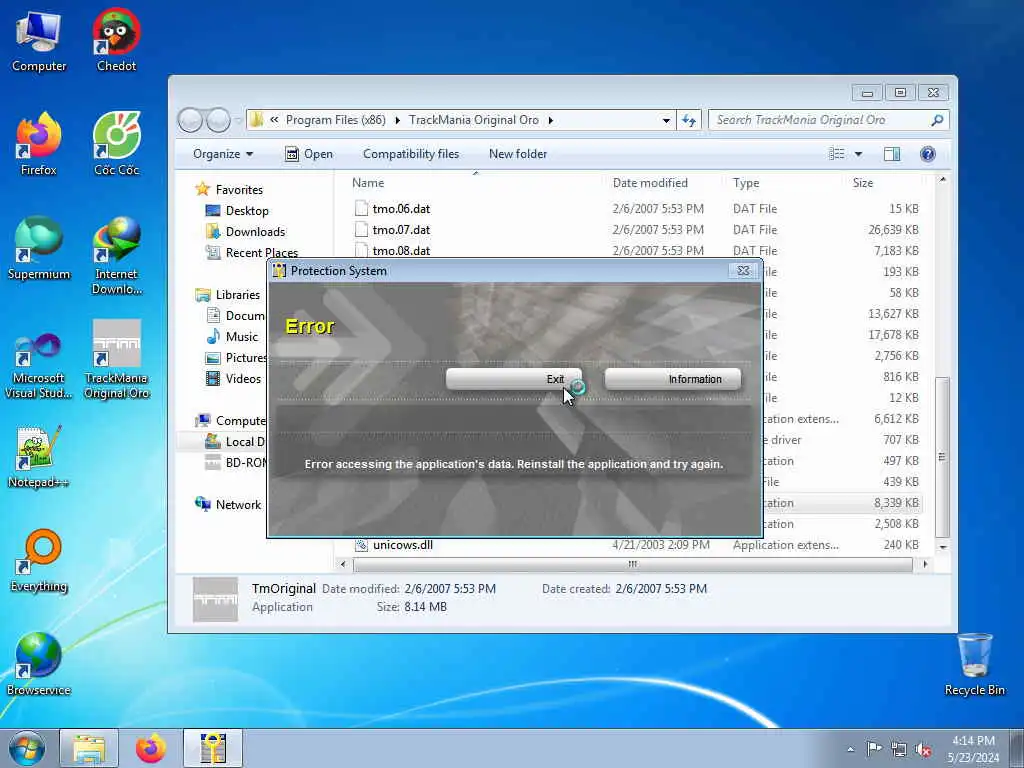The image size is (1024, 768).
Task: Open TrackMania Original Oro desktop shortcut
Action: coord(116,360)
